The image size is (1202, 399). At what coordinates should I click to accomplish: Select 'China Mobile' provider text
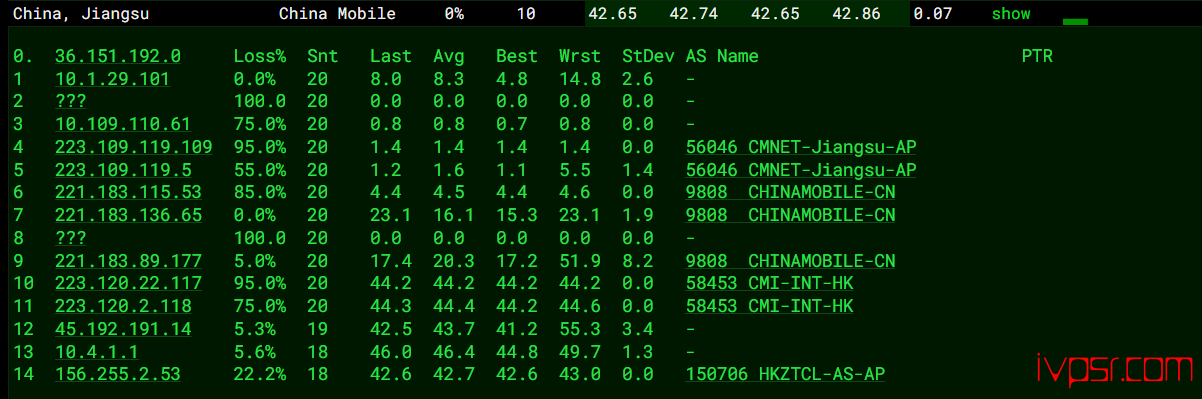[x=337, y=14]
